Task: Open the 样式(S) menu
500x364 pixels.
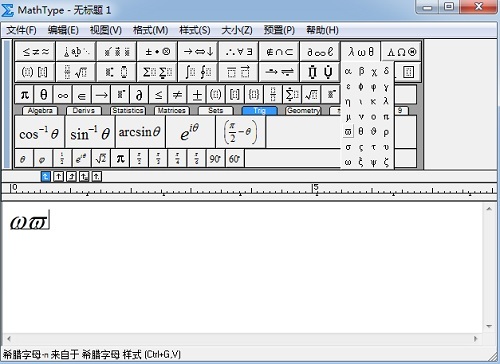Action: point(195,30)
